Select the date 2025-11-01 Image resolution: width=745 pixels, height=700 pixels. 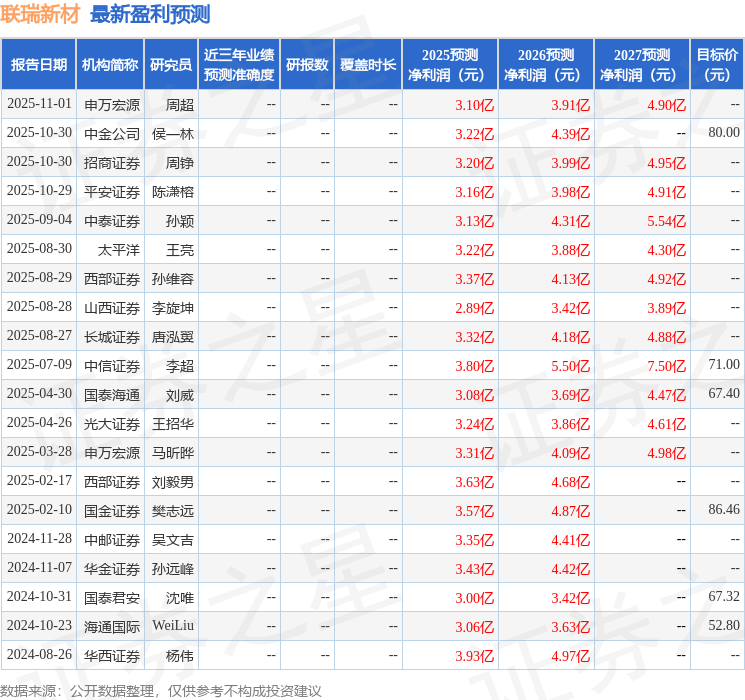pyautogui.click(x=39, y=104)
